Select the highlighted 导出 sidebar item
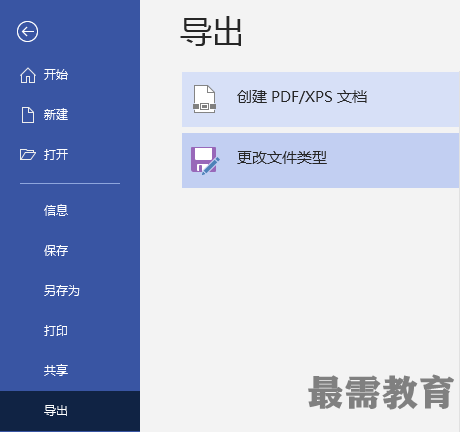Image resolution: width=460 pixels, height=432 pixels. pos(70,411)
